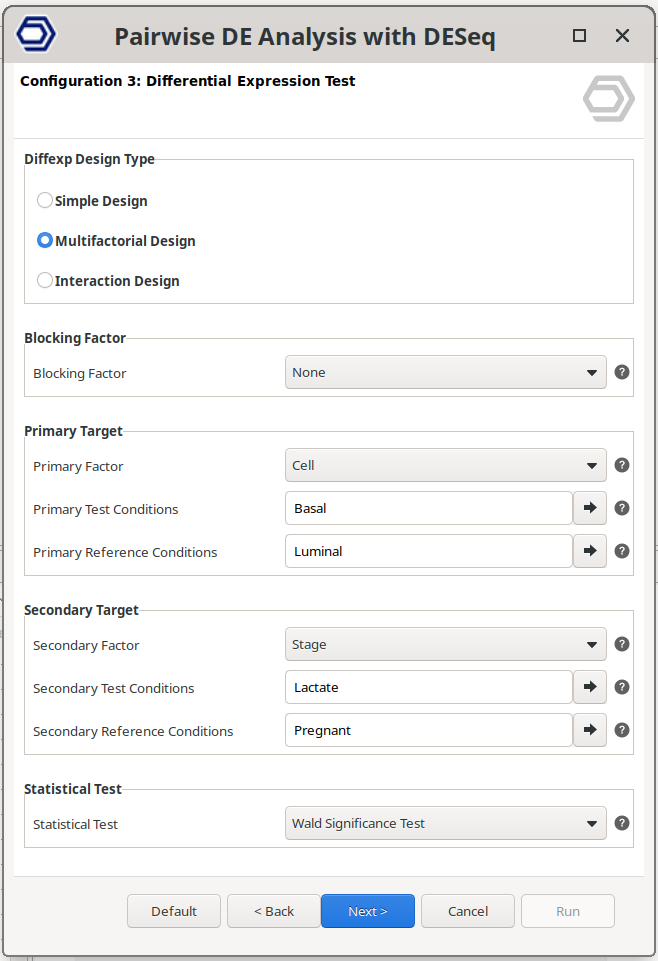Image resolution: width=658 pixels, height=961 pixels.
Task: Maximize the DESeq wizard window
Action: [579, 36]
